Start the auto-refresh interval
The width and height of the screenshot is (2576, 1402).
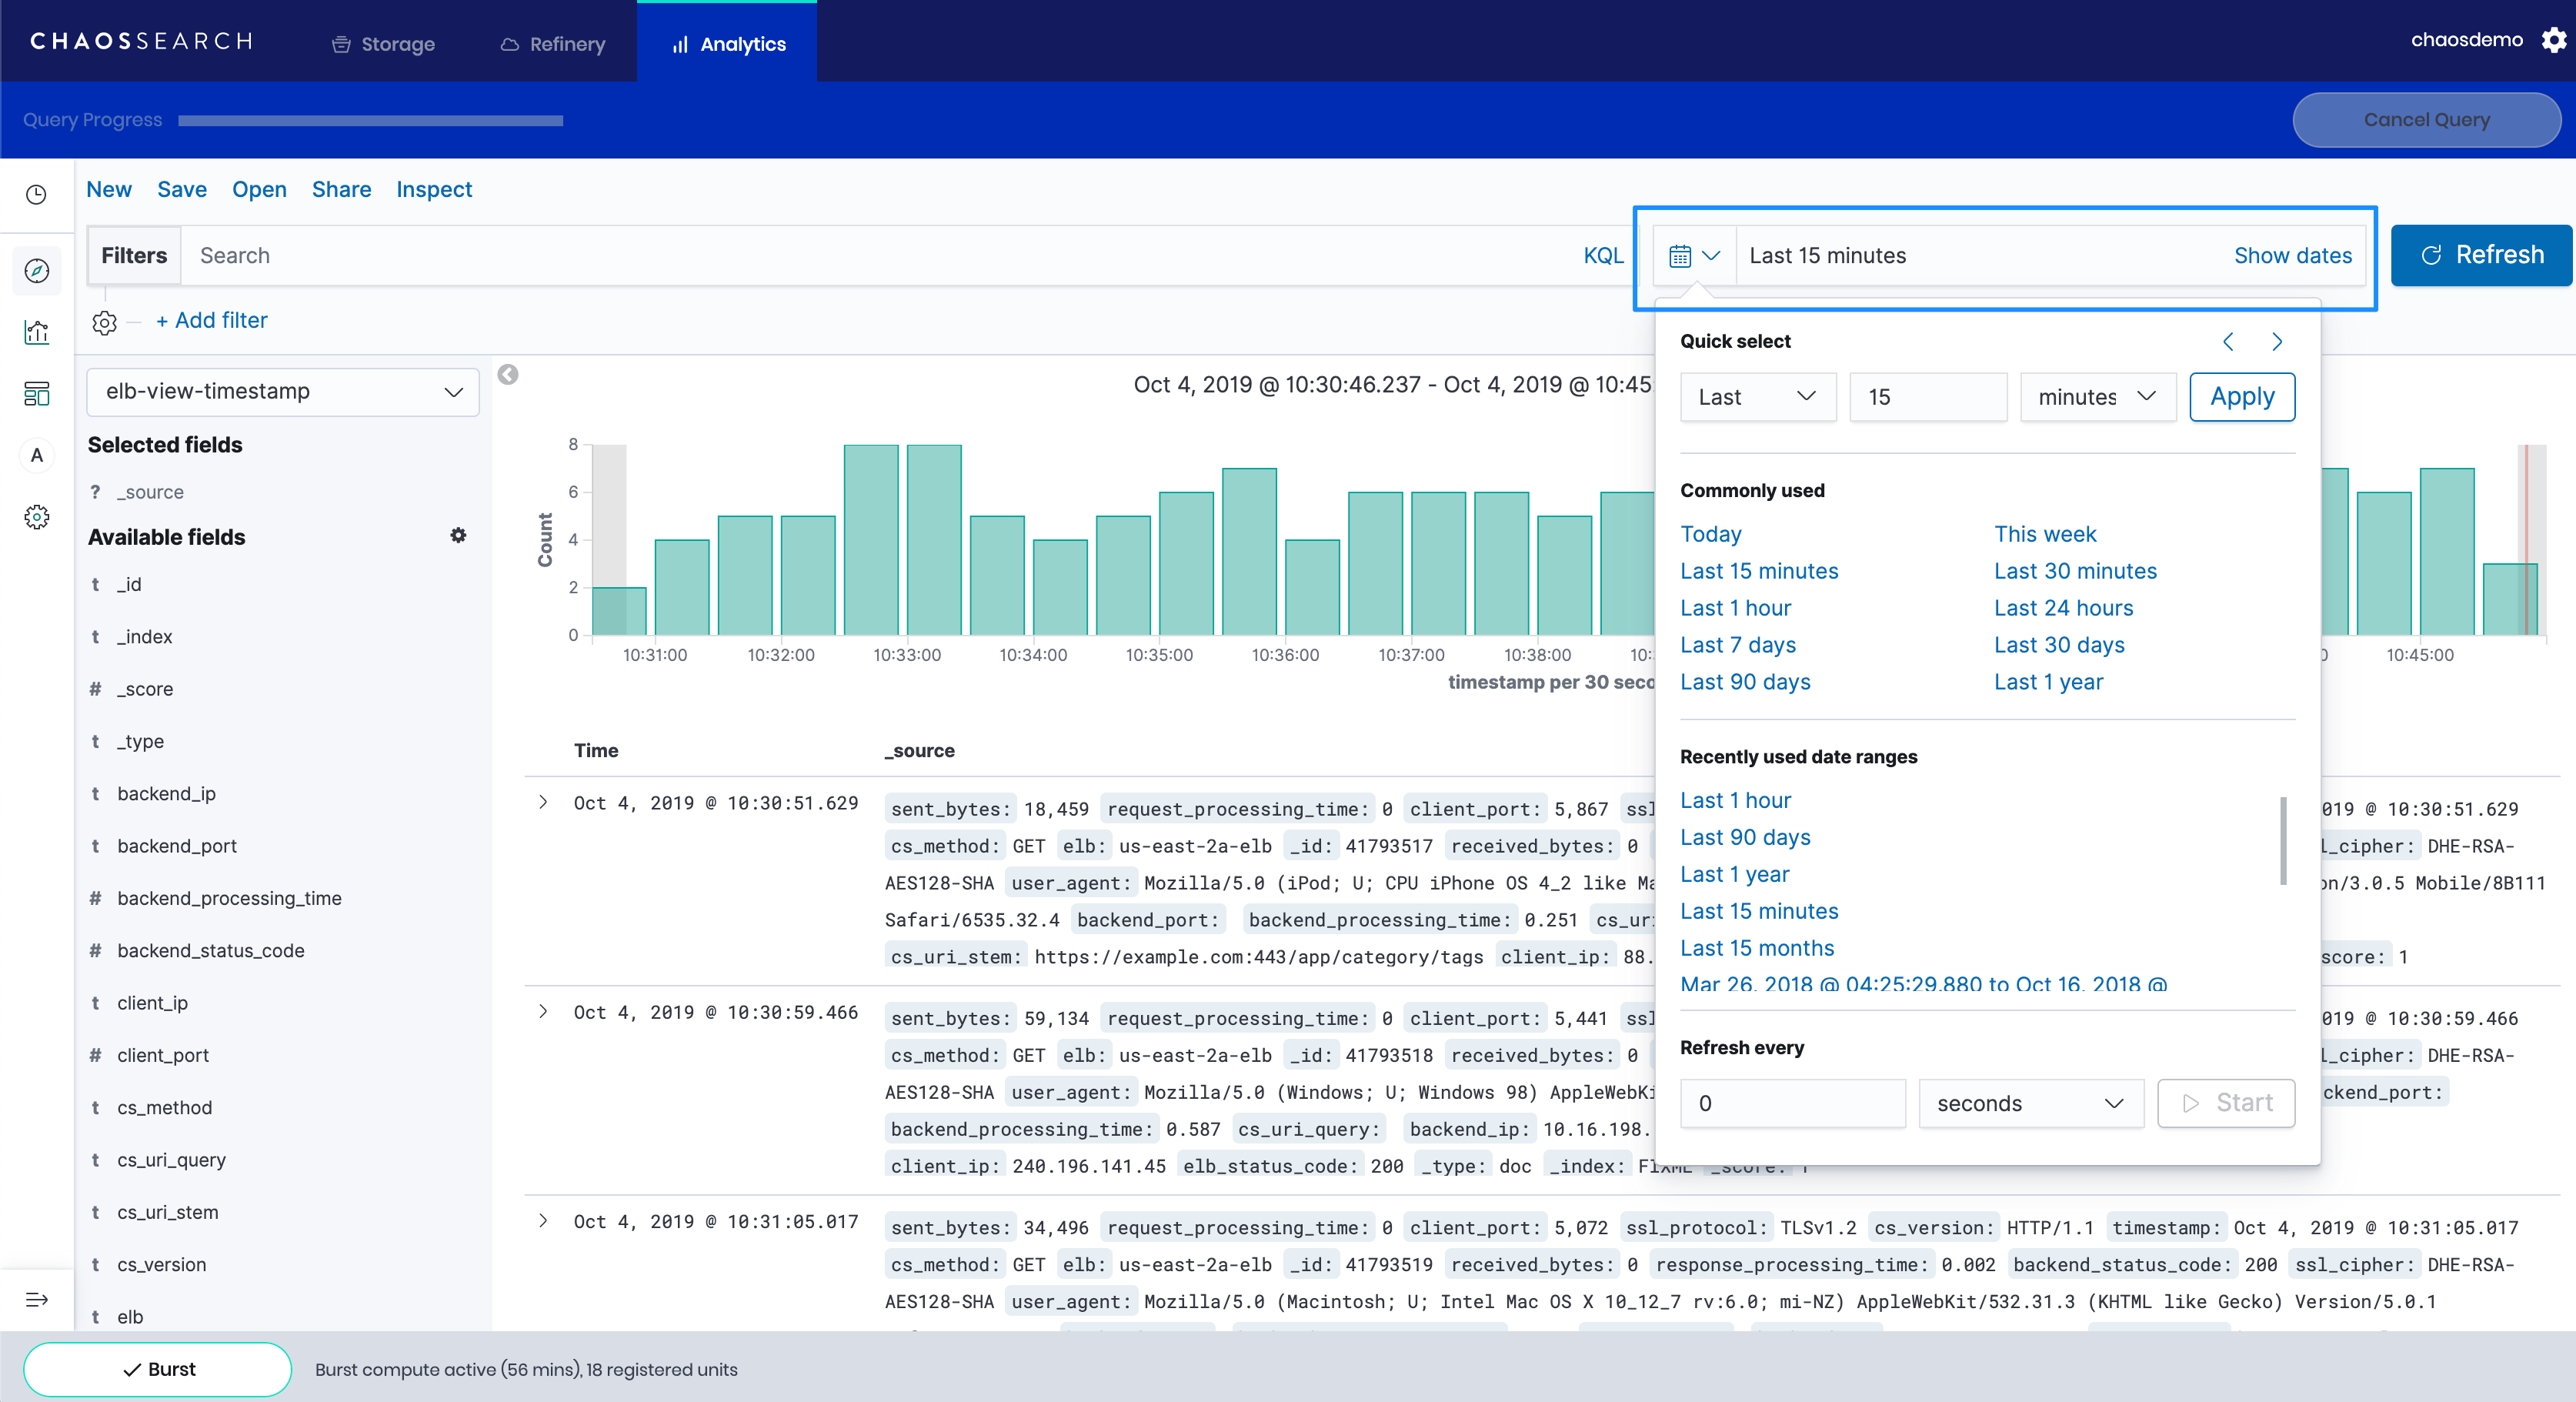tap(2225, 1103)
